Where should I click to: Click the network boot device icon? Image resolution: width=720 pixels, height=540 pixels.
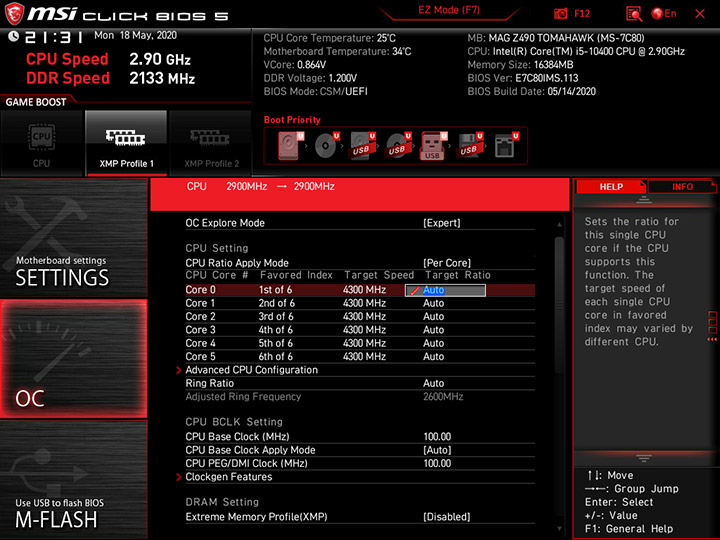coord(506,146)
